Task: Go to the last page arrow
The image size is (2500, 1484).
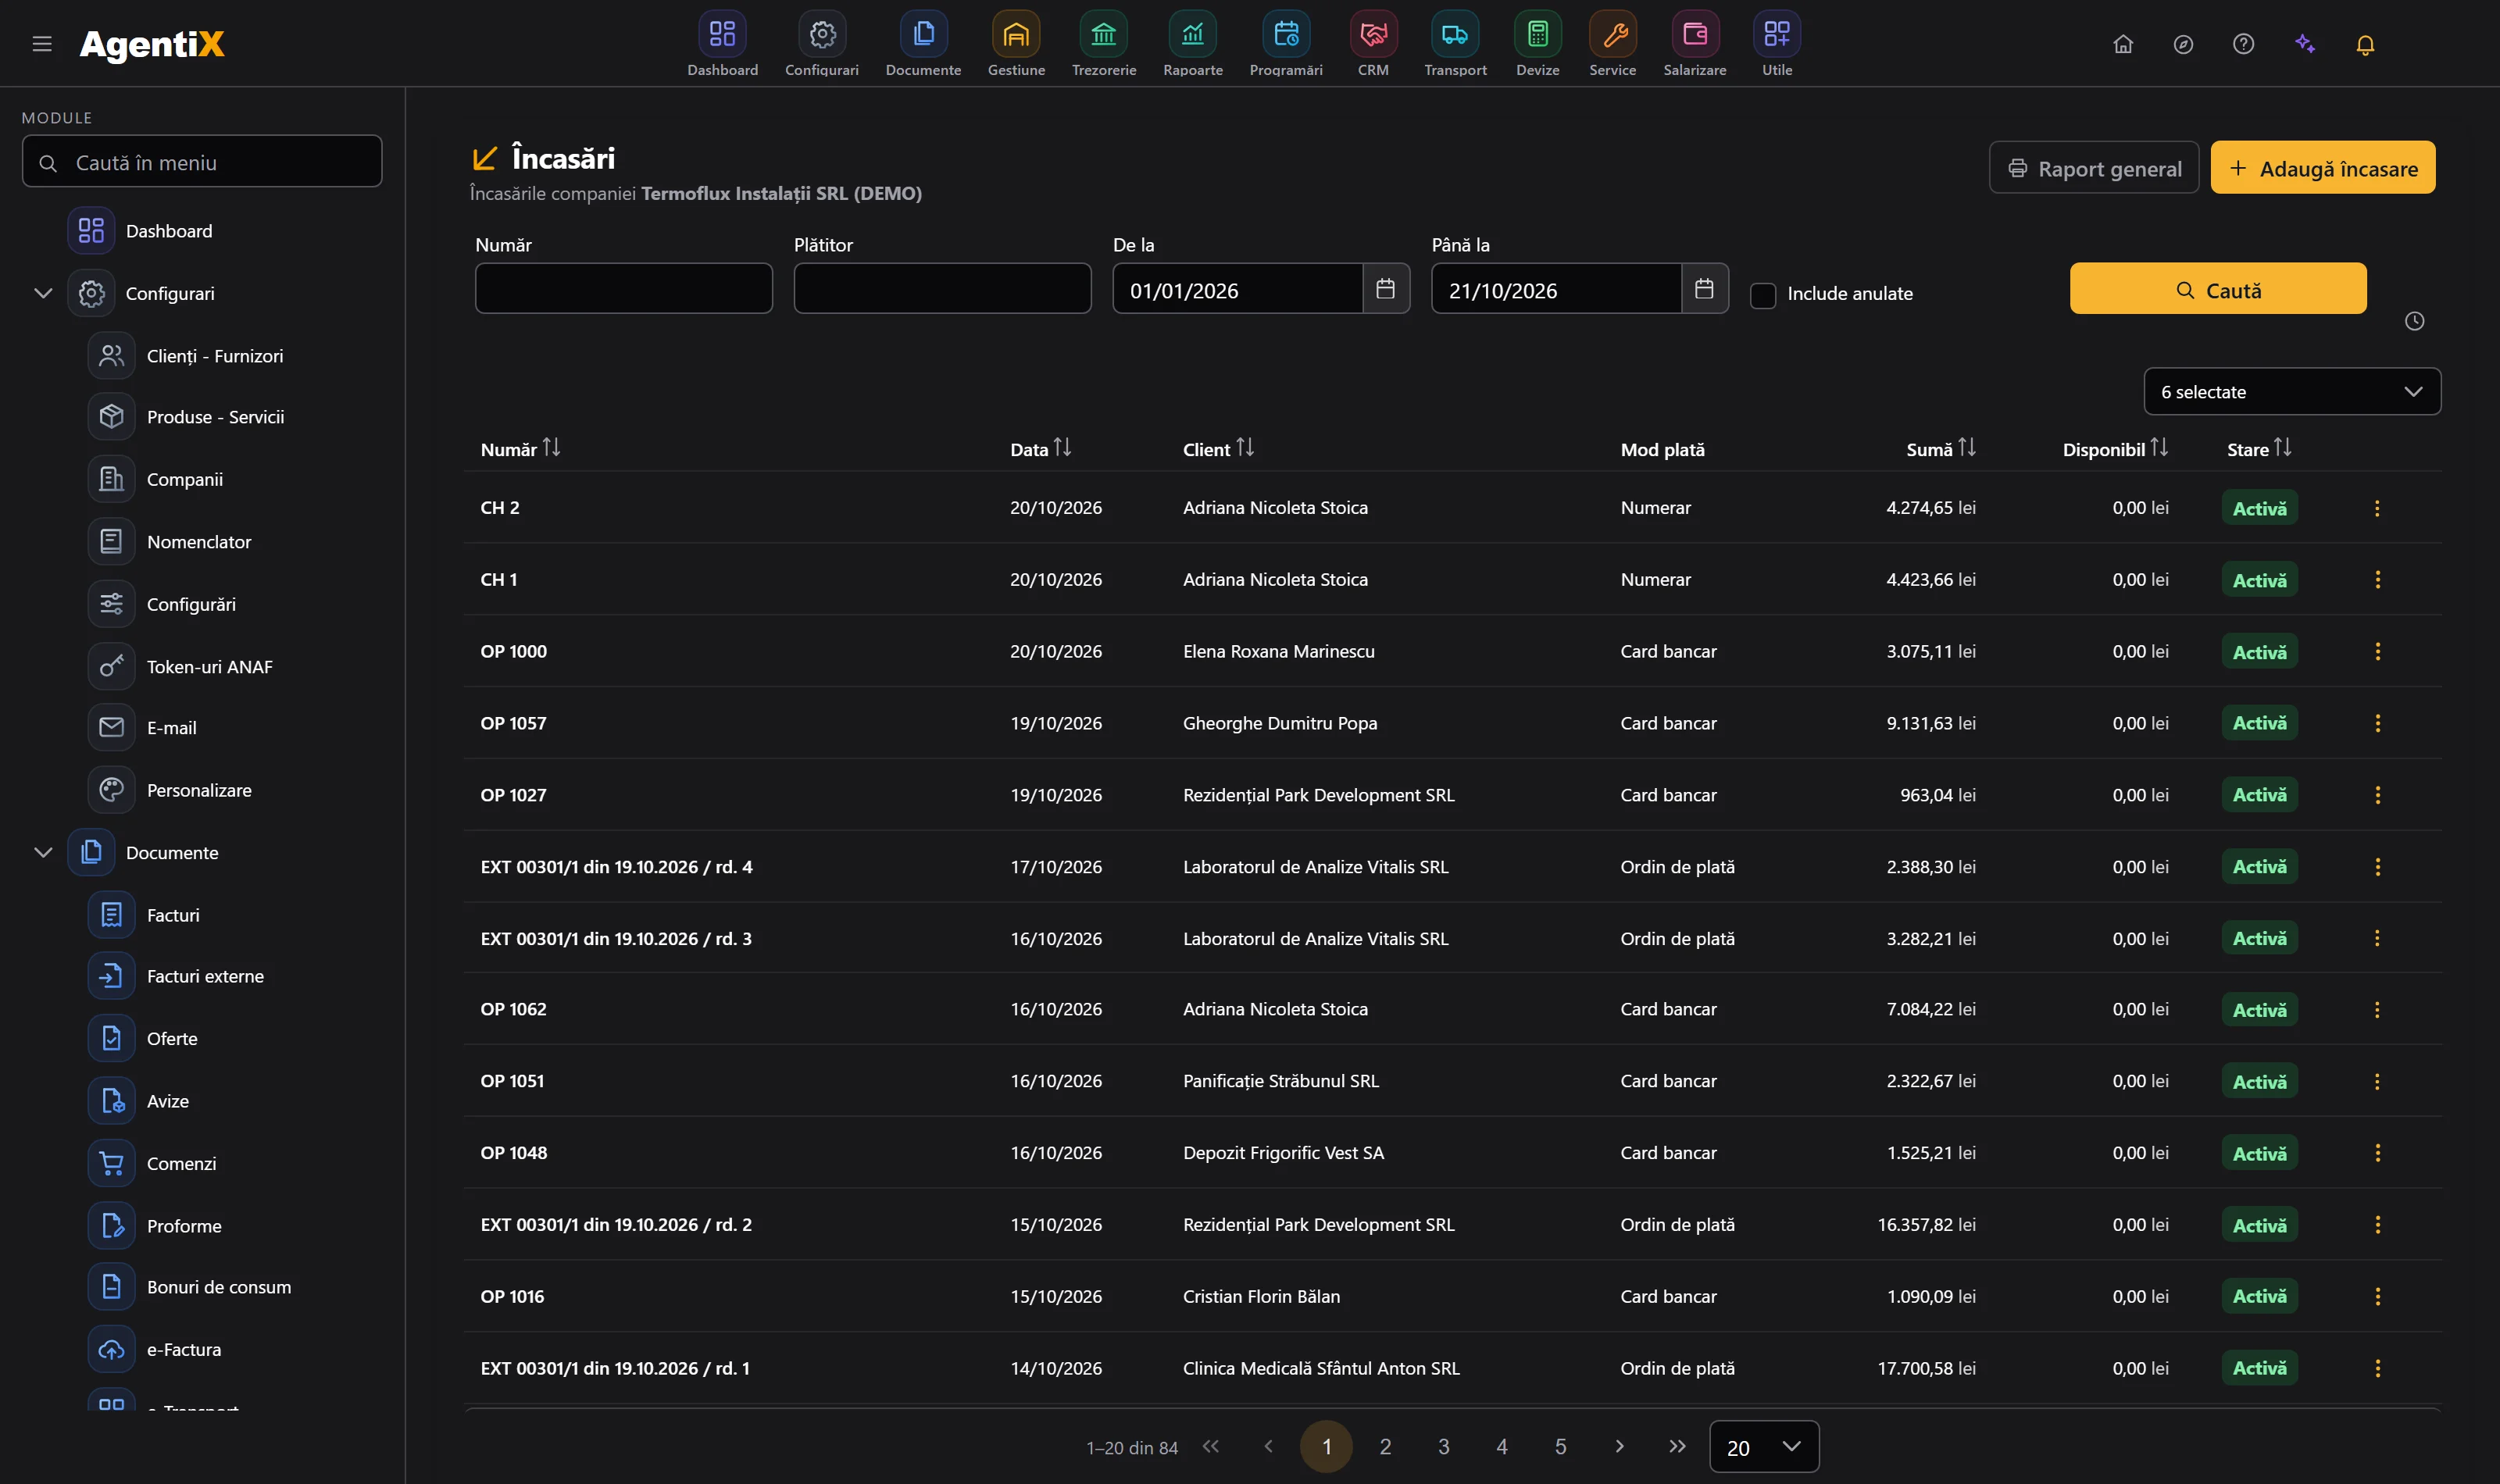Action: pos(1677,1446)
